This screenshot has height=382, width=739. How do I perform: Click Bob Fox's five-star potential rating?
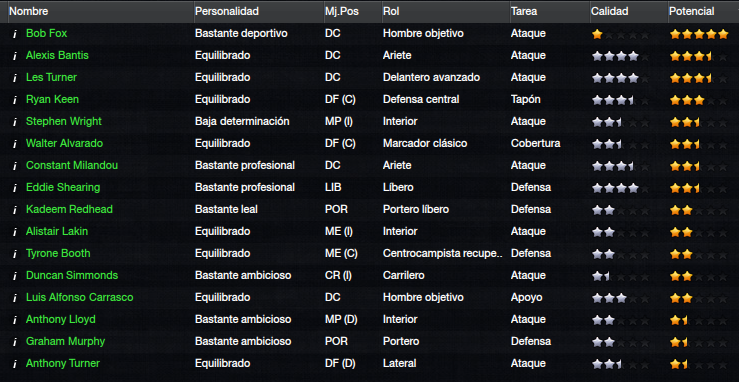[699, 34]
